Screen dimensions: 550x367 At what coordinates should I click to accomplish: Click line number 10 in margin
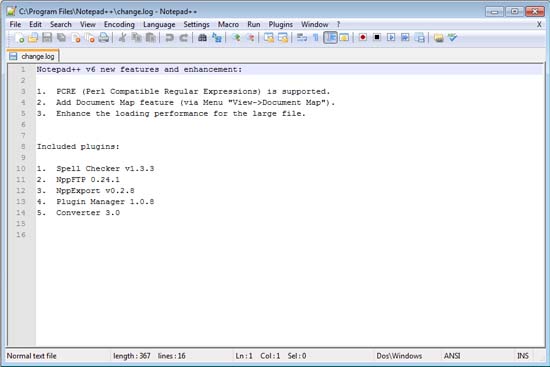(x=21, y=168)
